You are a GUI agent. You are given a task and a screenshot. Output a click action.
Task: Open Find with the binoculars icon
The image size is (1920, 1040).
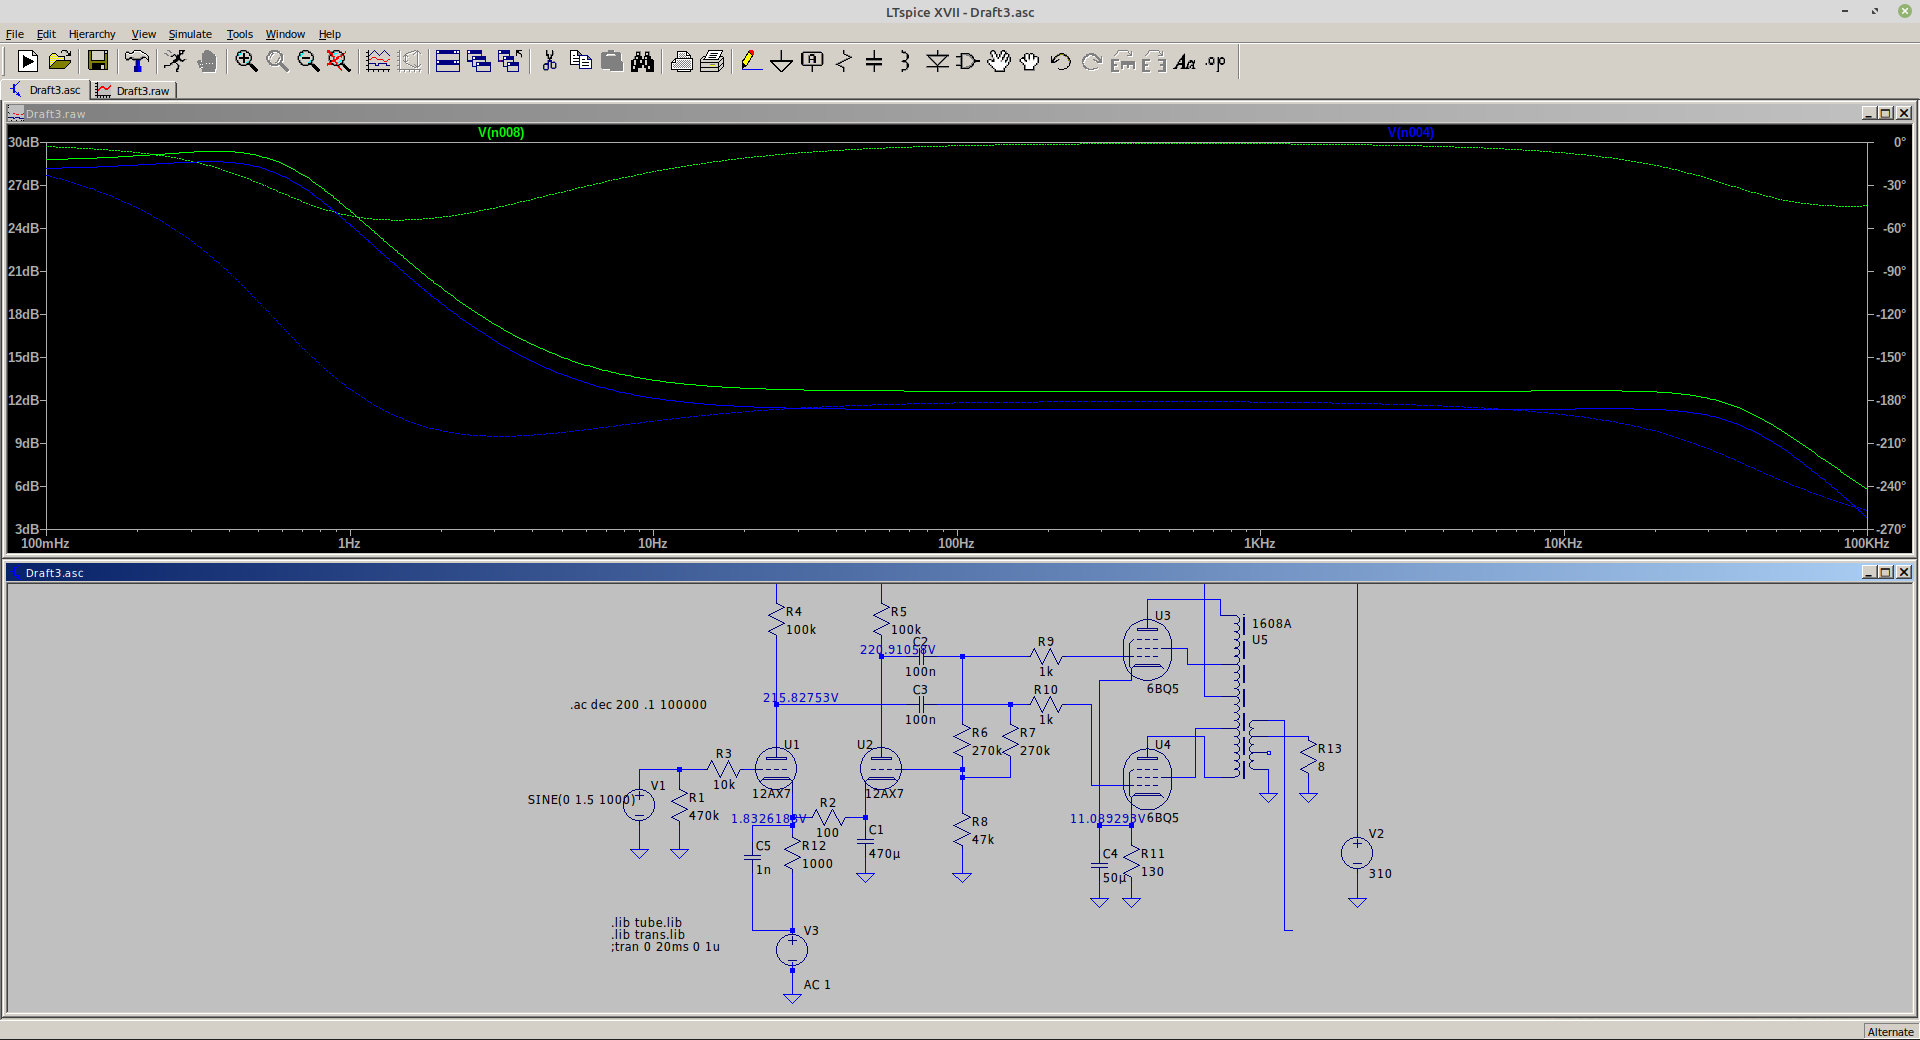[x=642, y=62]
